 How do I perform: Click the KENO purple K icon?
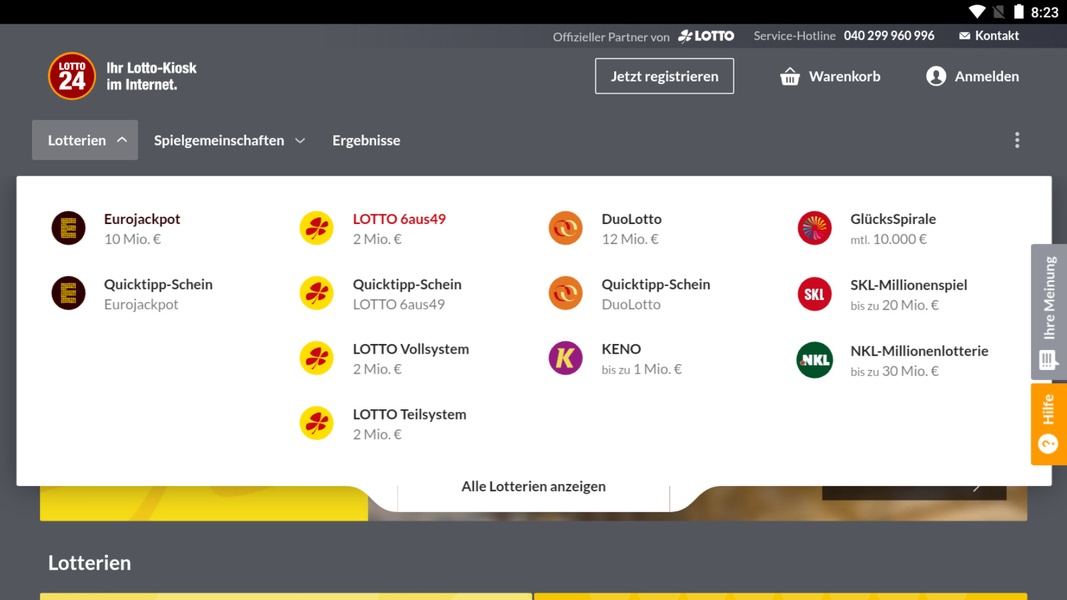(x=565, y=359)
